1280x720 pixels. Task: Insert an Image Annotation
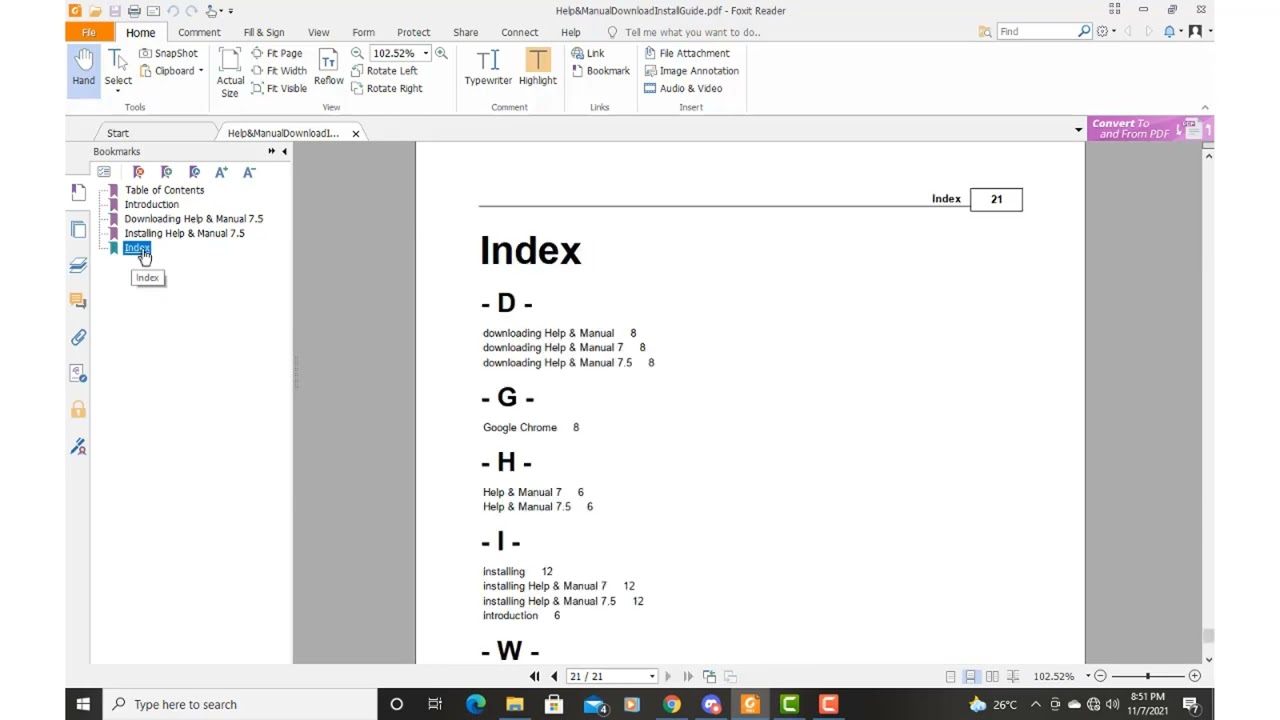click(x=691, y=71)
